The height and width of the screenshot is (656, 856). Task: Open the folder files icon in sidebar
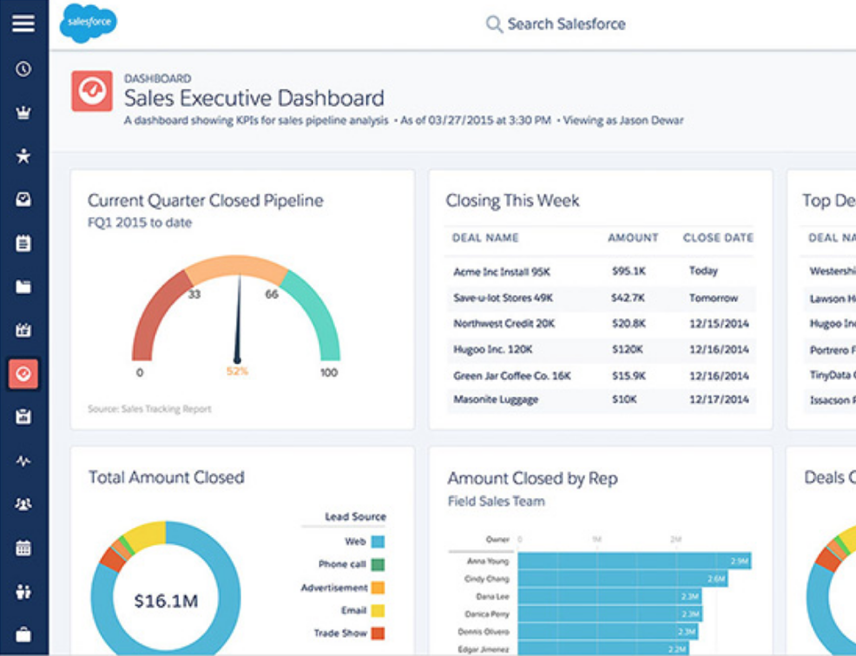(x=23, y=287)
